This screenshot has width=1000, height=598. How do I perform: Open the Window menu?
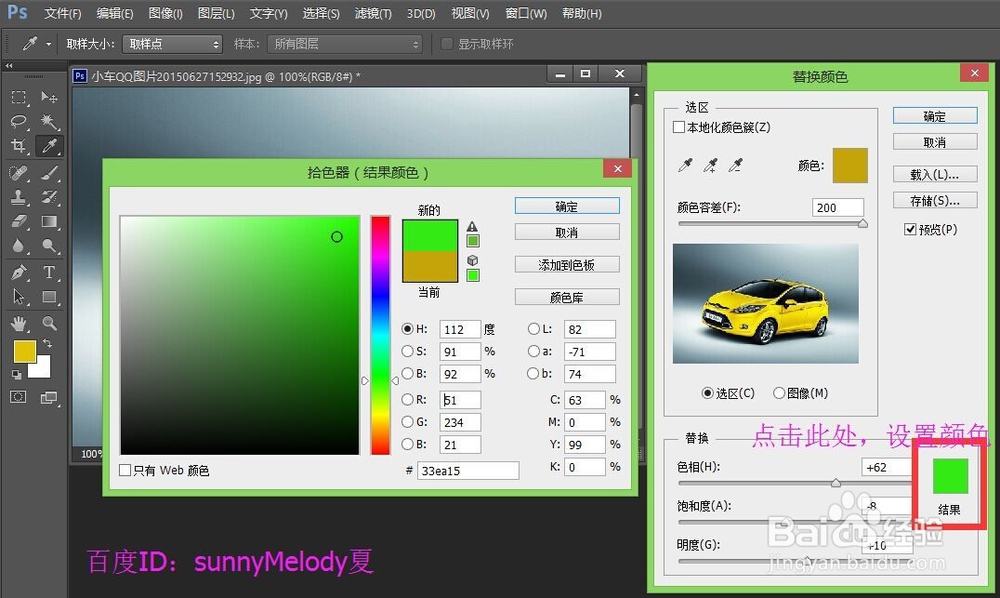coord(526,13)
